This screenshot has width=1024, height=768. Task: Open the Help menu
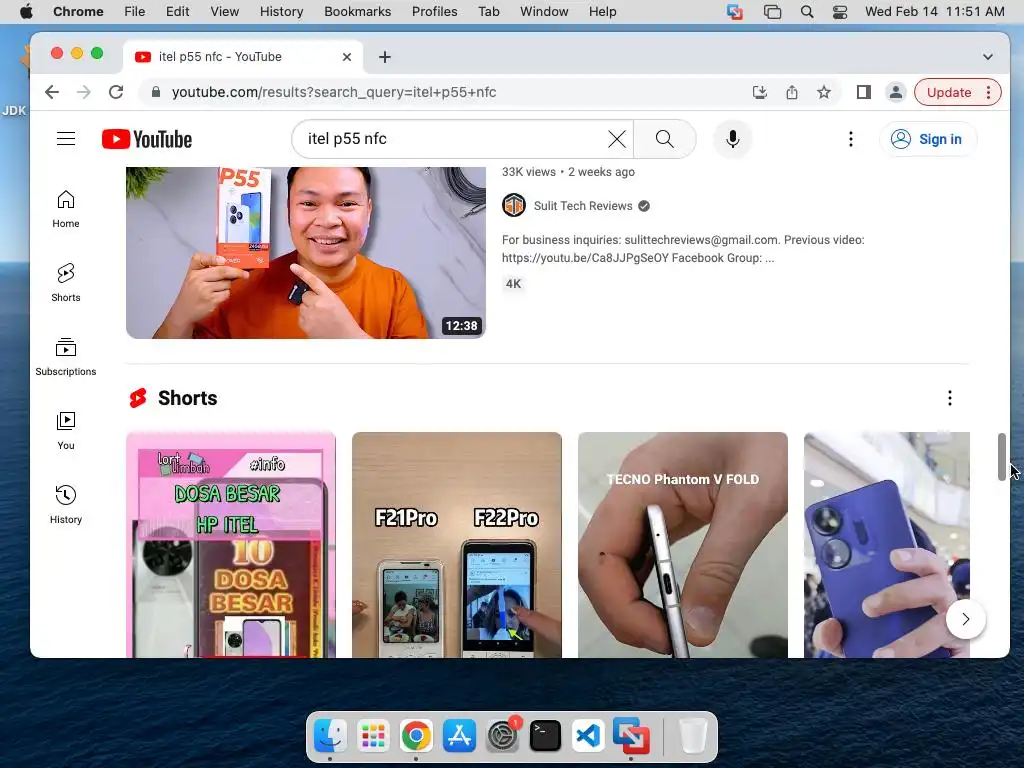tap(602, 11)
